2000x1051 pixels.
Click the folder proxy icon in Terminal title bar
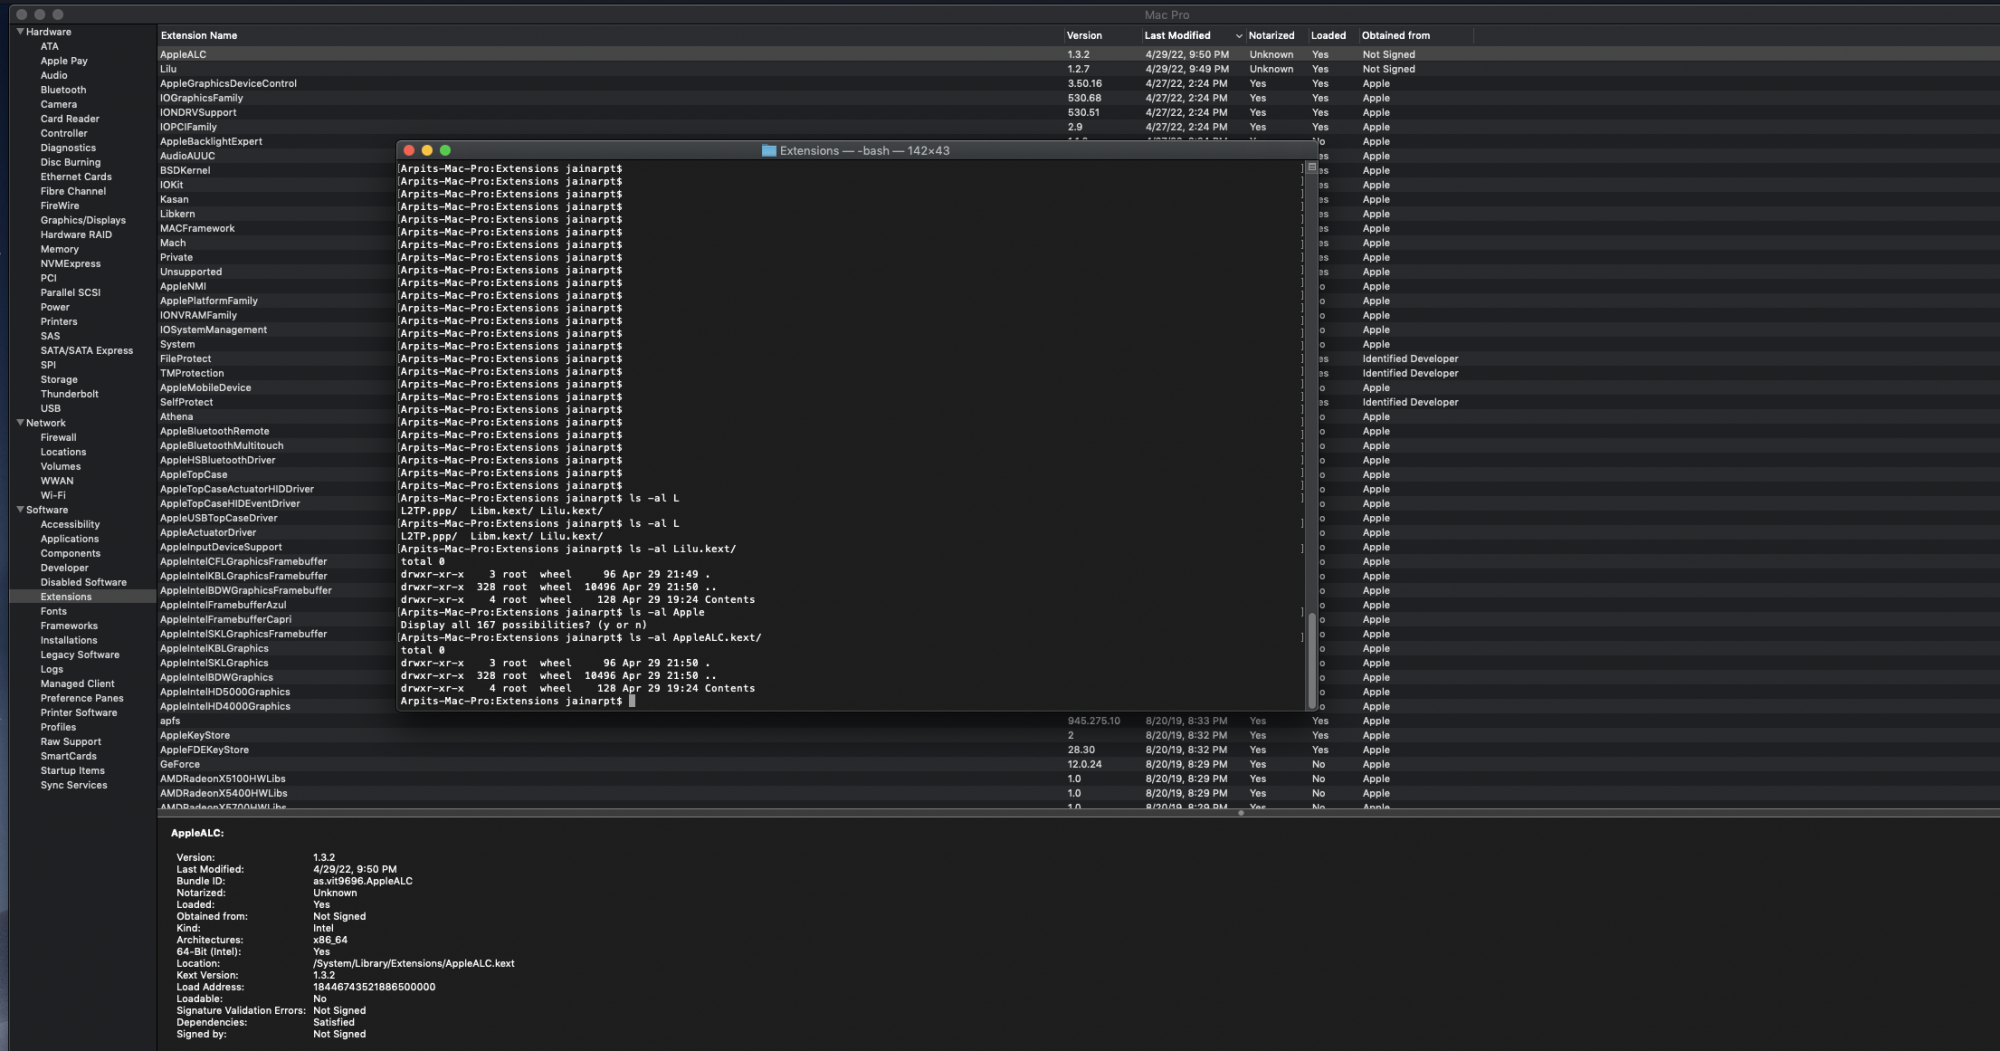pos(768,151)
